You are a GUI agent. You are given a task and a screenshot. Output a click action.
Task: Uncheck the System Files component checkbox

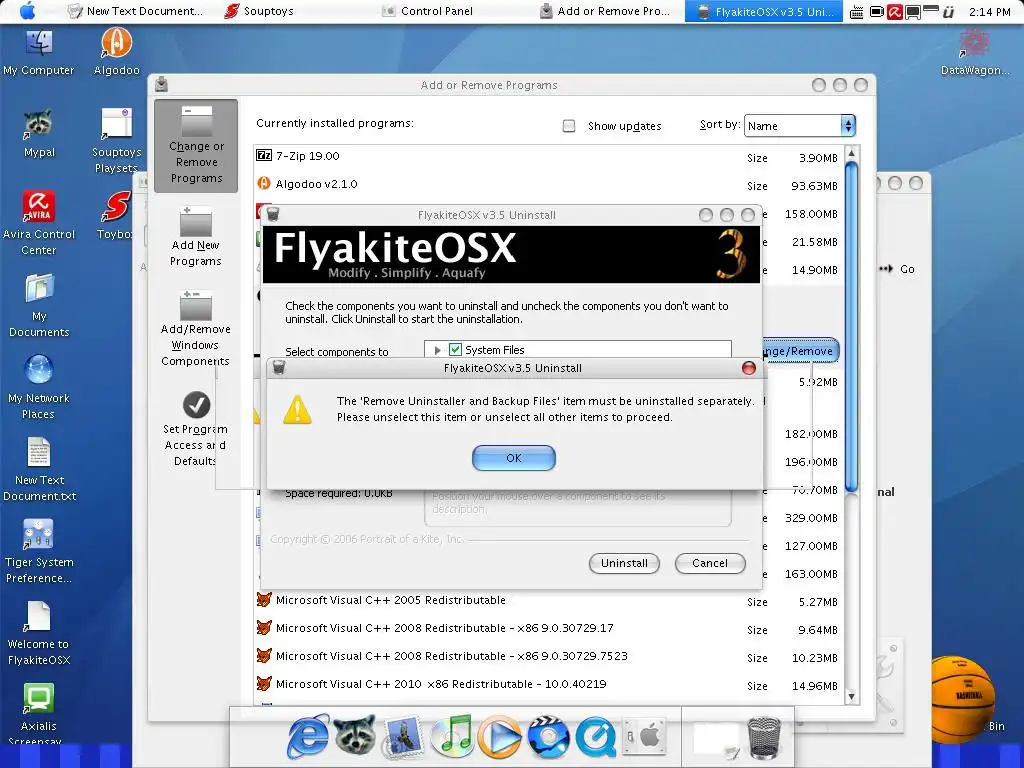[x=455, y=349]
